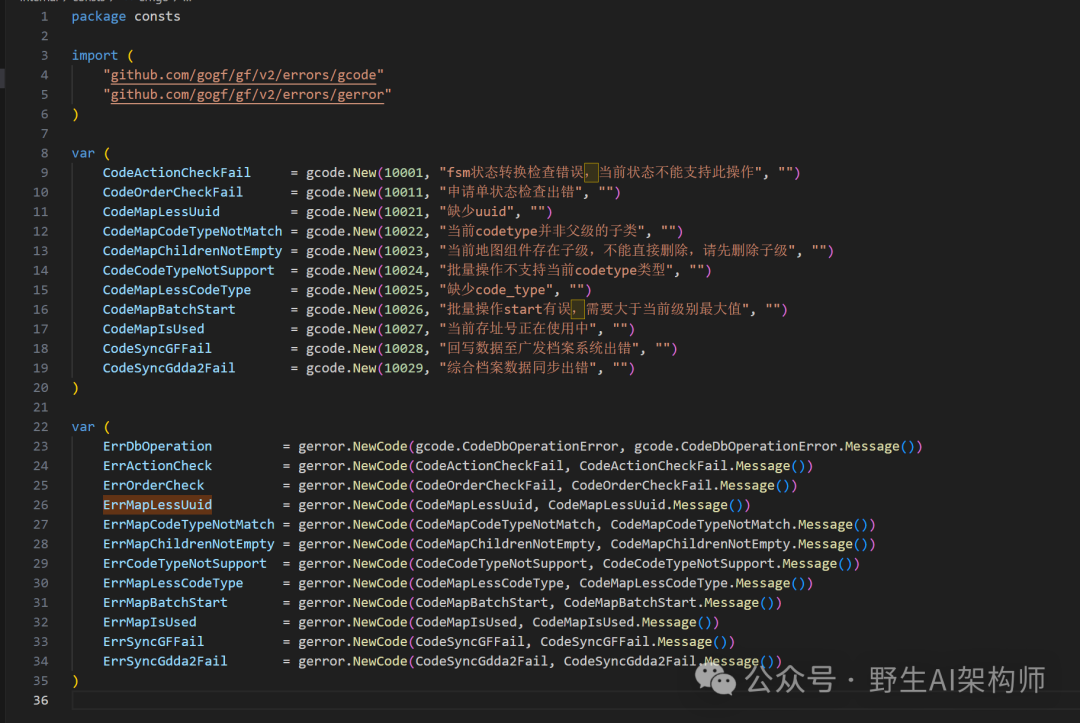The image size is (1080, 723).
Task: Click line number 8 in gutter
Action: [x=44, y=153]
